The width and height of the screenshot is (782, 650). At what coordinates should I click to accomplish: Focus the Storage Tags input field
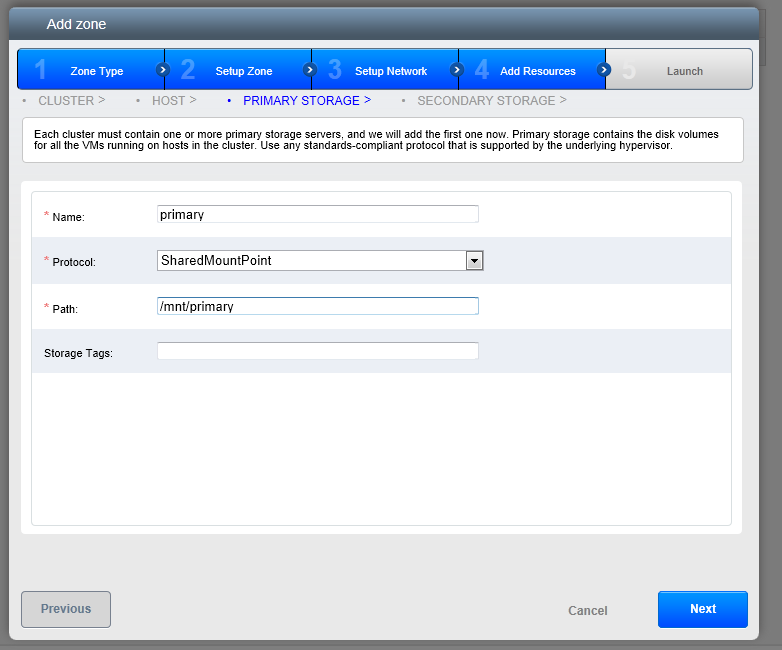pyautogui.click(x=318, y=351)
